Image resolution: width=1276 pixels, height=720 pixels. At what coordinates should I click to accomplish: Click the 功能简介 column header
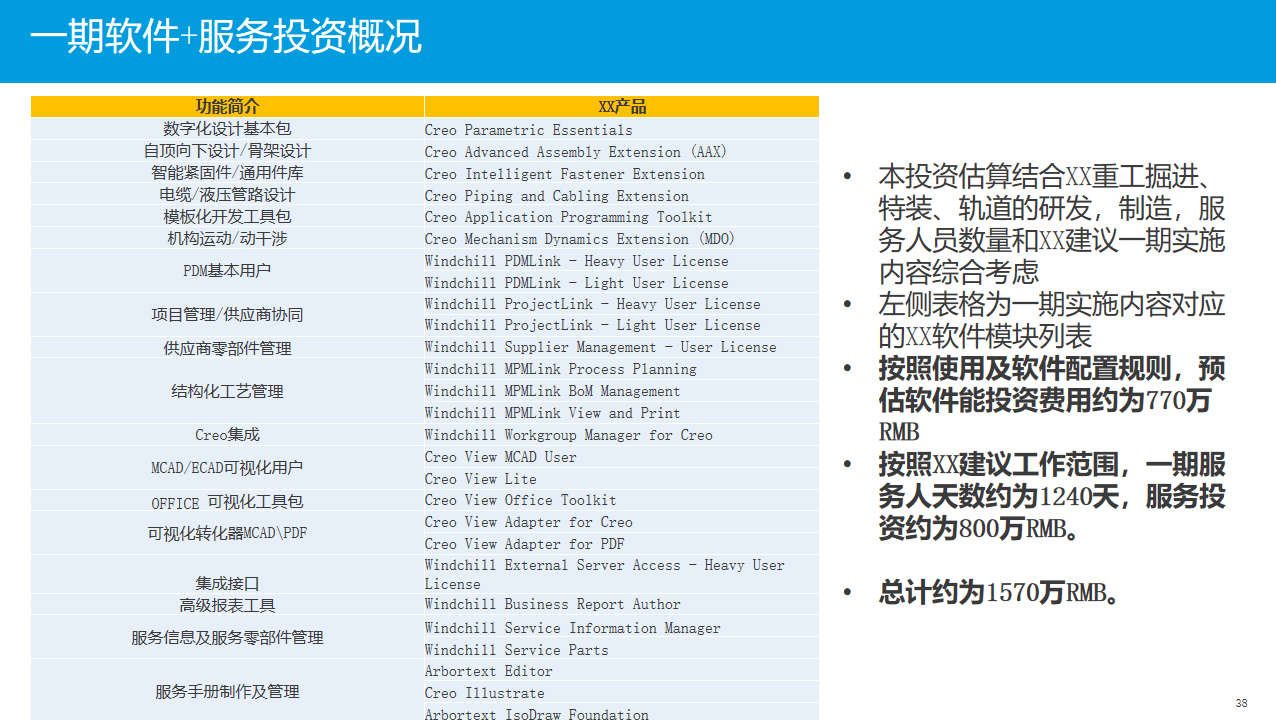227,107
